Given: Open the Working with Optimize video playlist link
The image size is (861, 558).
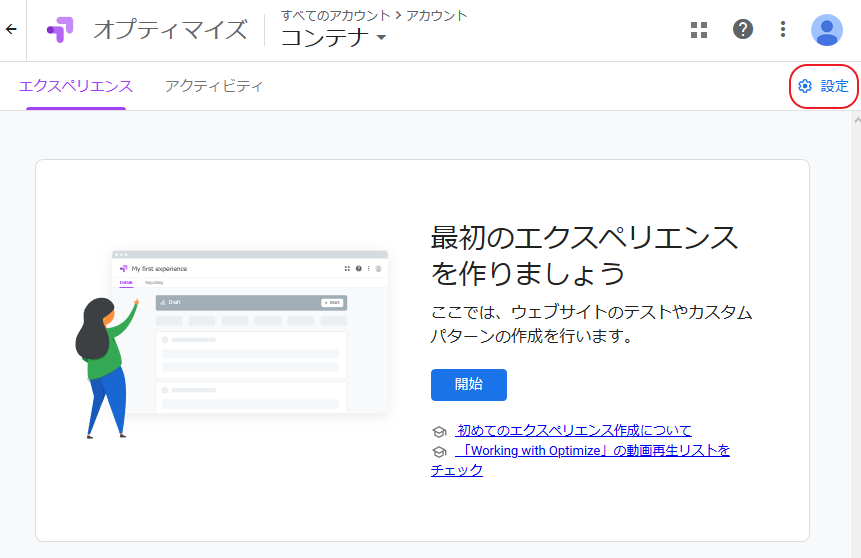Looking at the screenshot, I should 592,451.
